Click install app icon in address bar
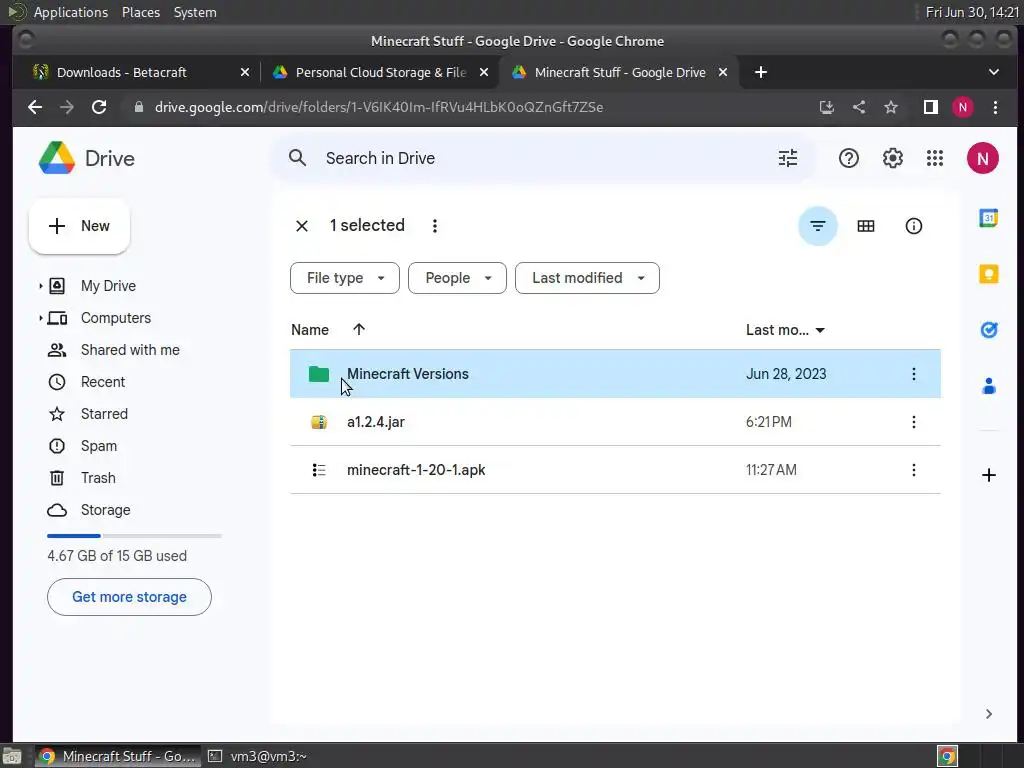Screen dimensions: 1024x768 click(x=826, y=107)
